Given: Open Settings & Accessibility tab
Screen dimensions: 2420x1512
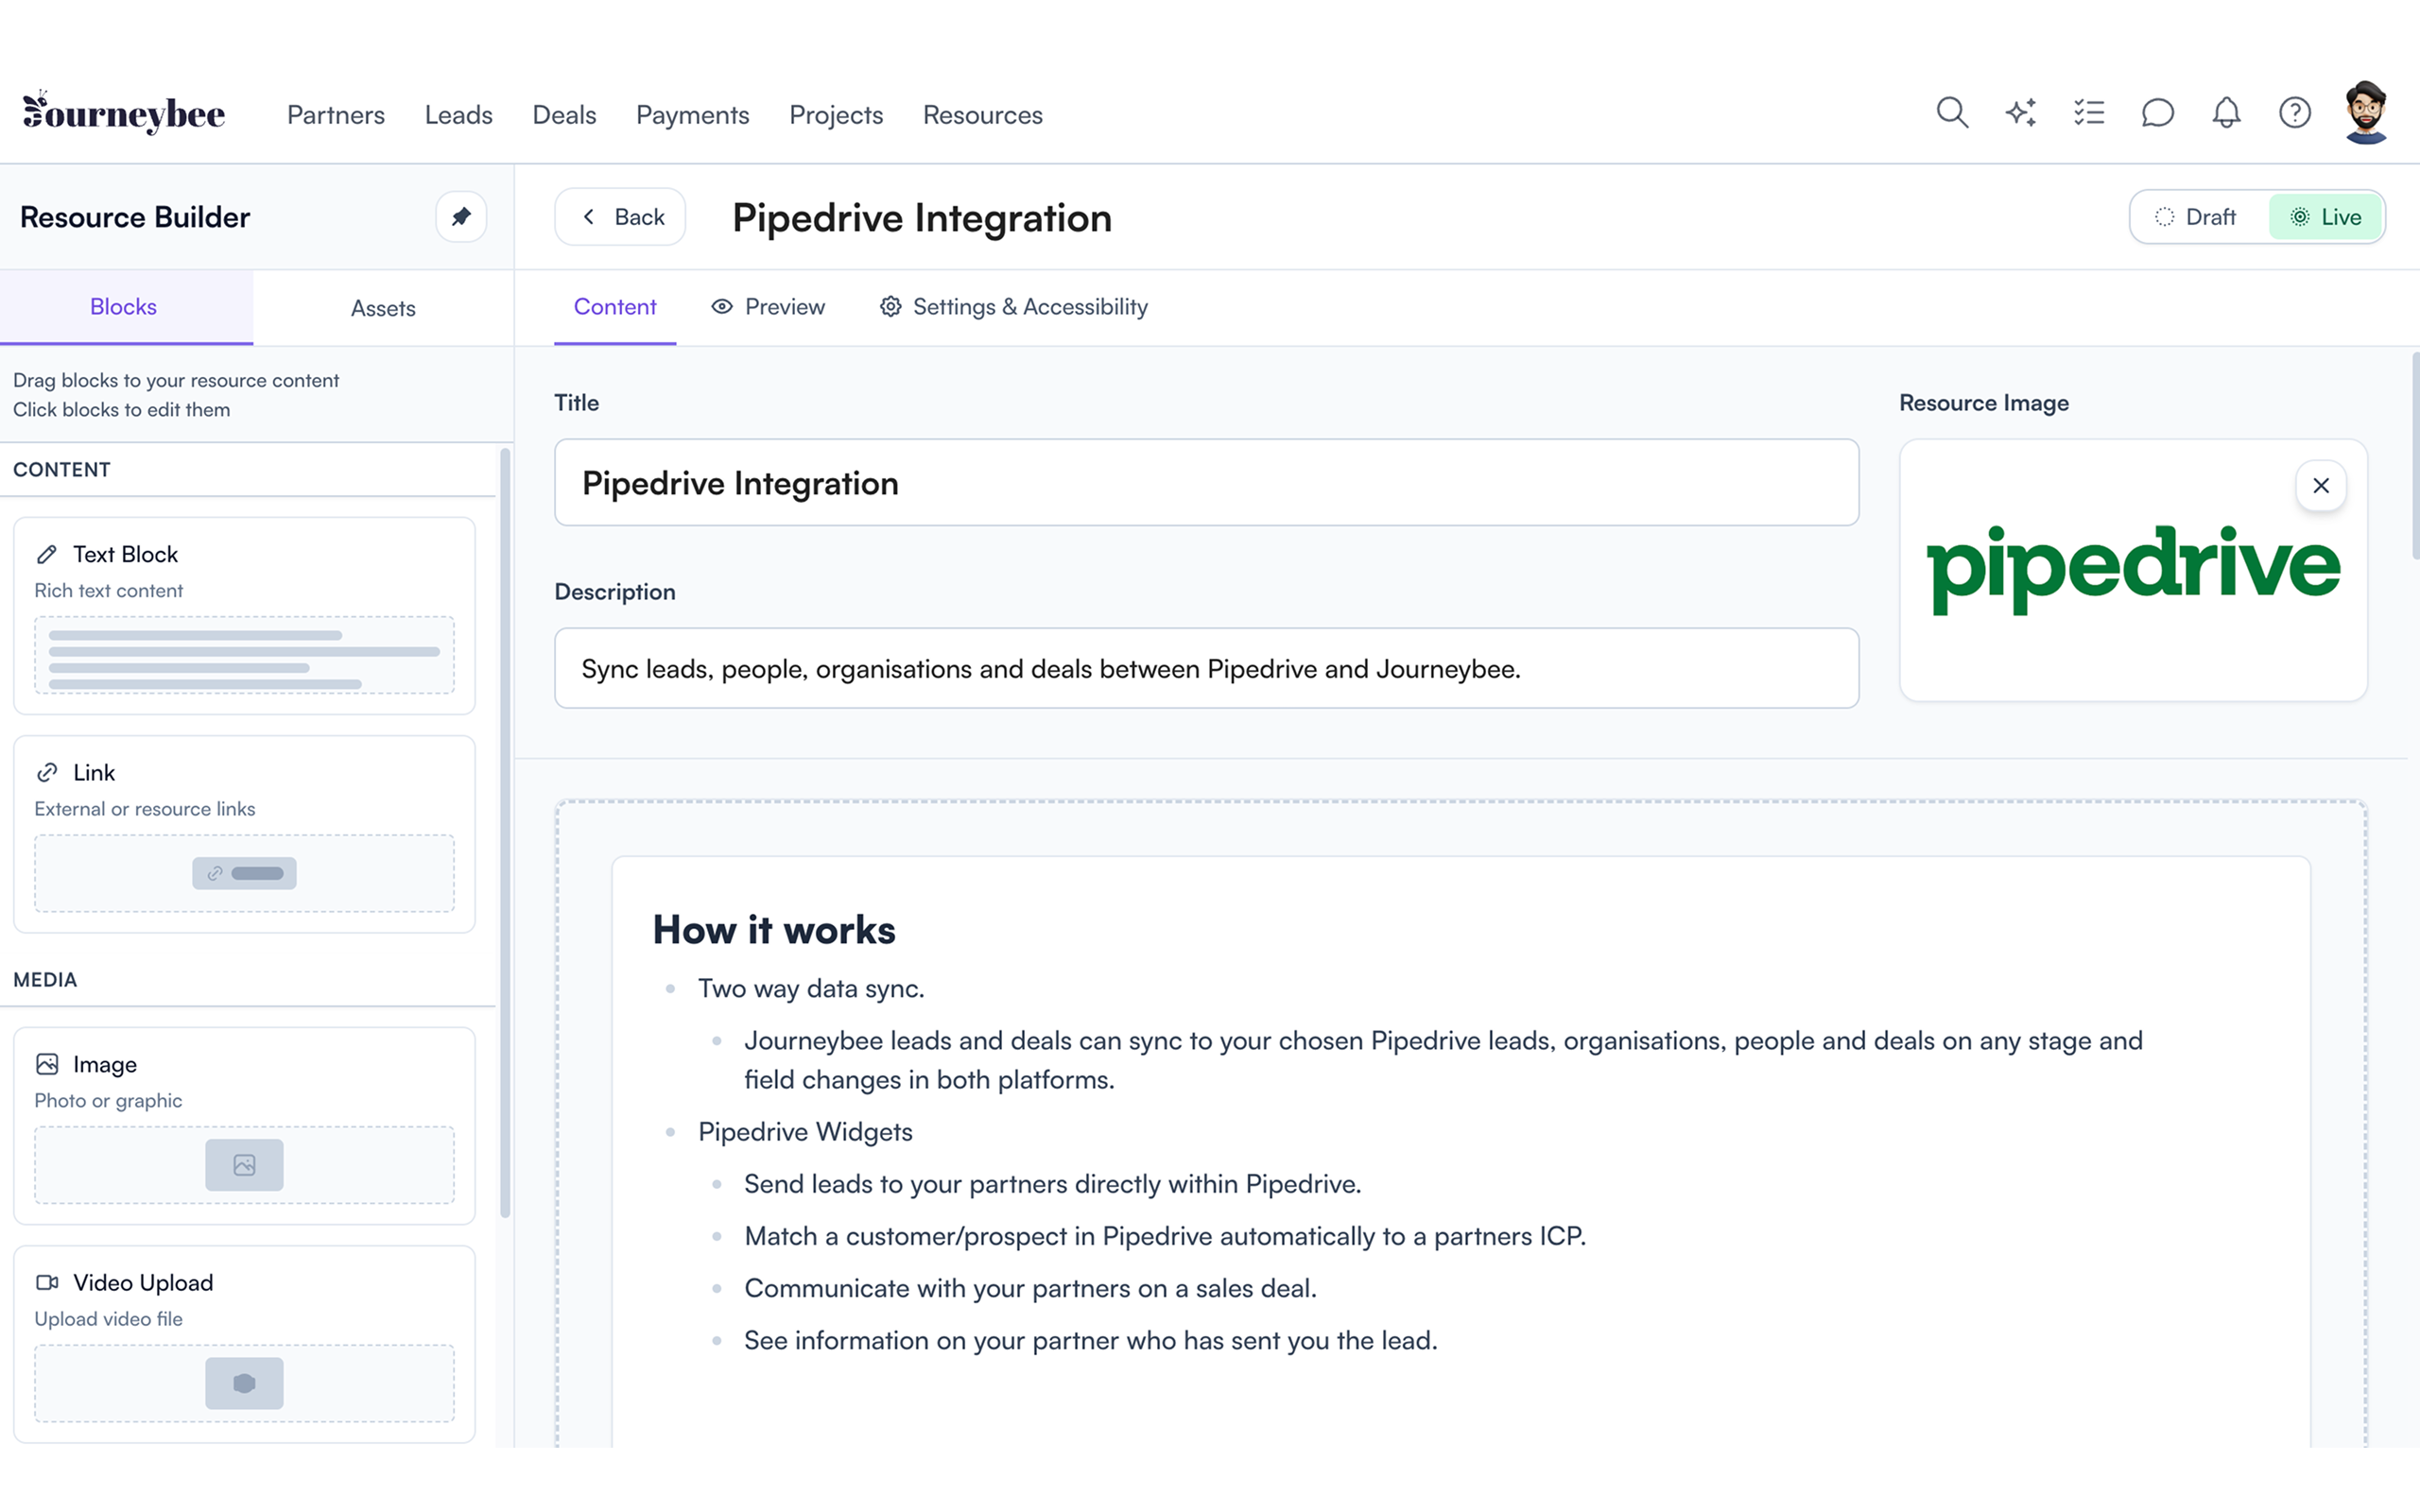Looking at the screenshot, I should pos(1014,307).
